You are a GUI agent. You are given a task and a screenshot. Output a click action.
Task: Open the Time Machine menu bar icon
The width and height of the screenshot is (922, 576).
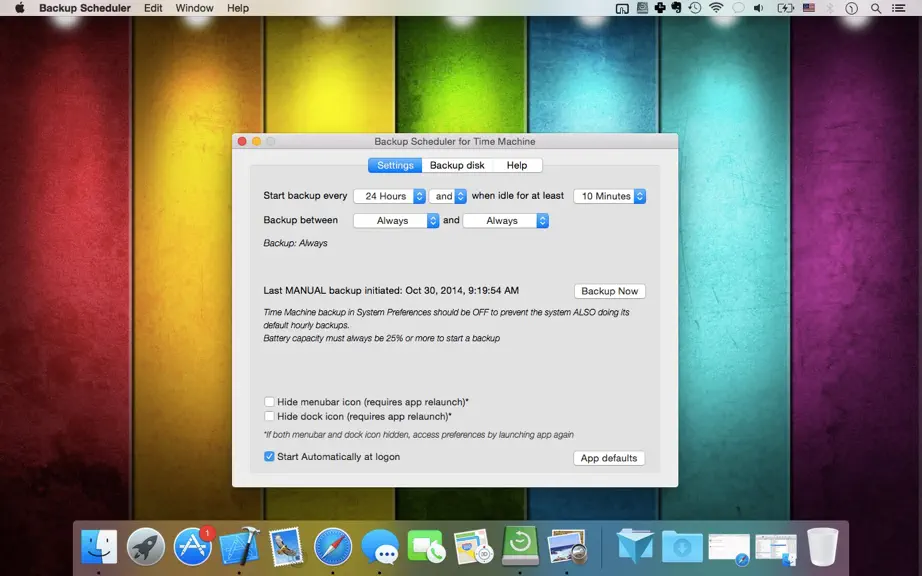click(695, 8)
